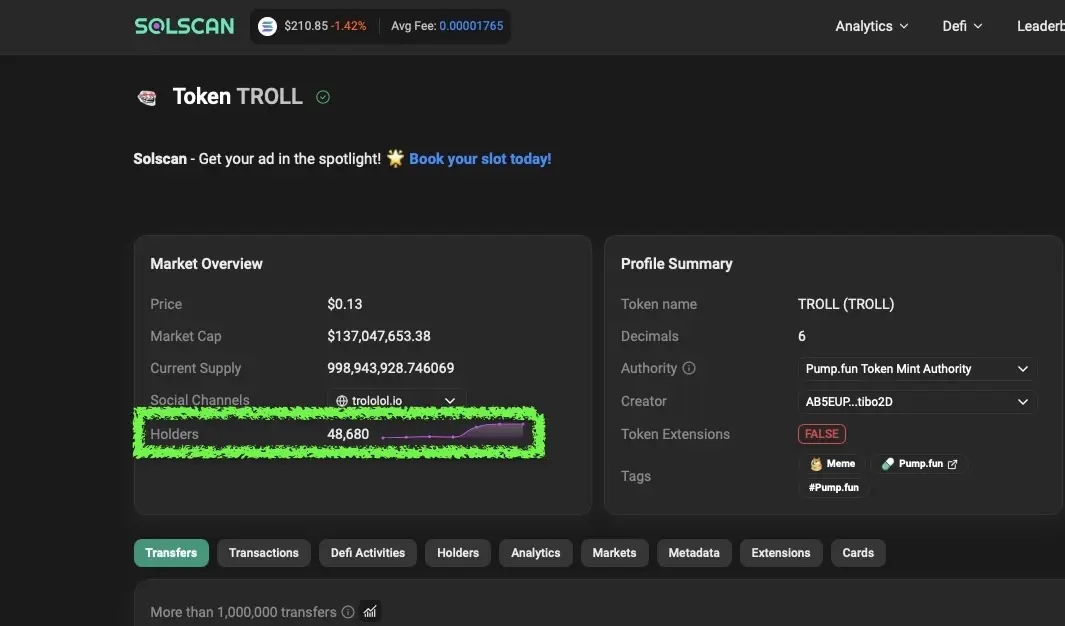Click the Market Overview heading
This screenshot has width=1065, height=626.
[x=206, y=263]
